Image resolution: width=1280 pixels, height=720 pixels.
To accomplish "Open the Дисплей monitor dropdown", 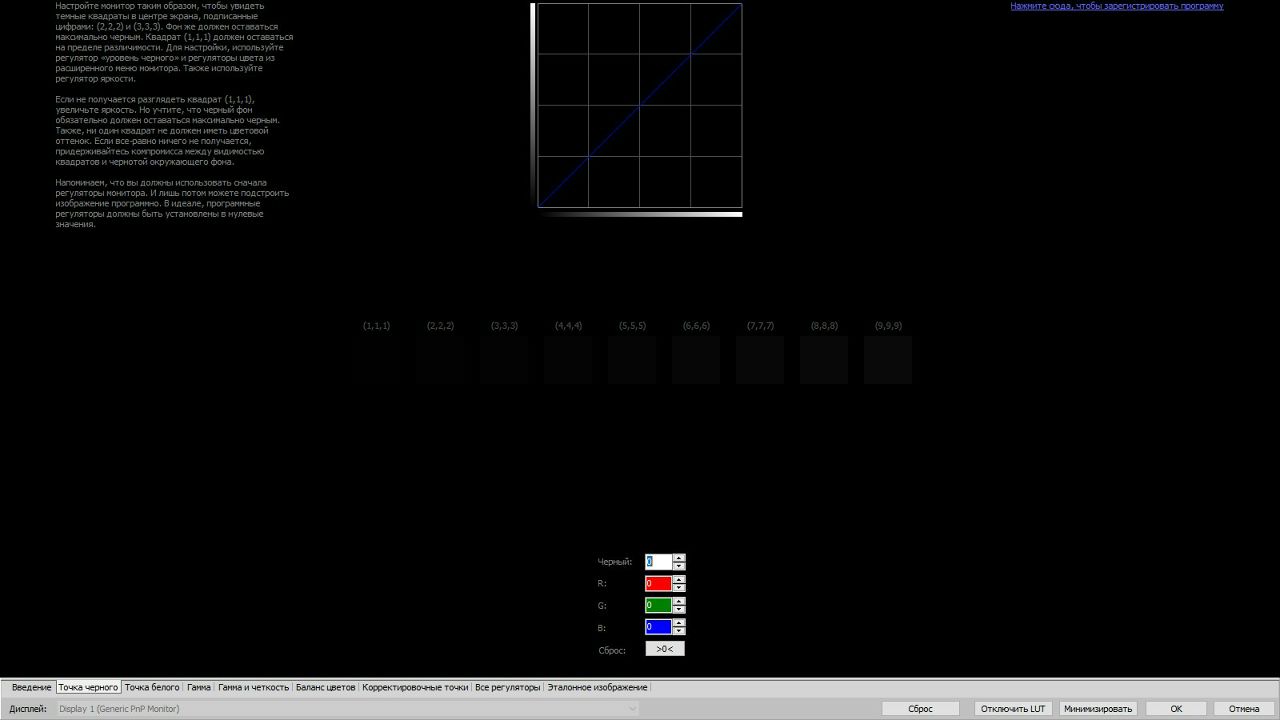I will pyautogui.click(x=631, y=709).
